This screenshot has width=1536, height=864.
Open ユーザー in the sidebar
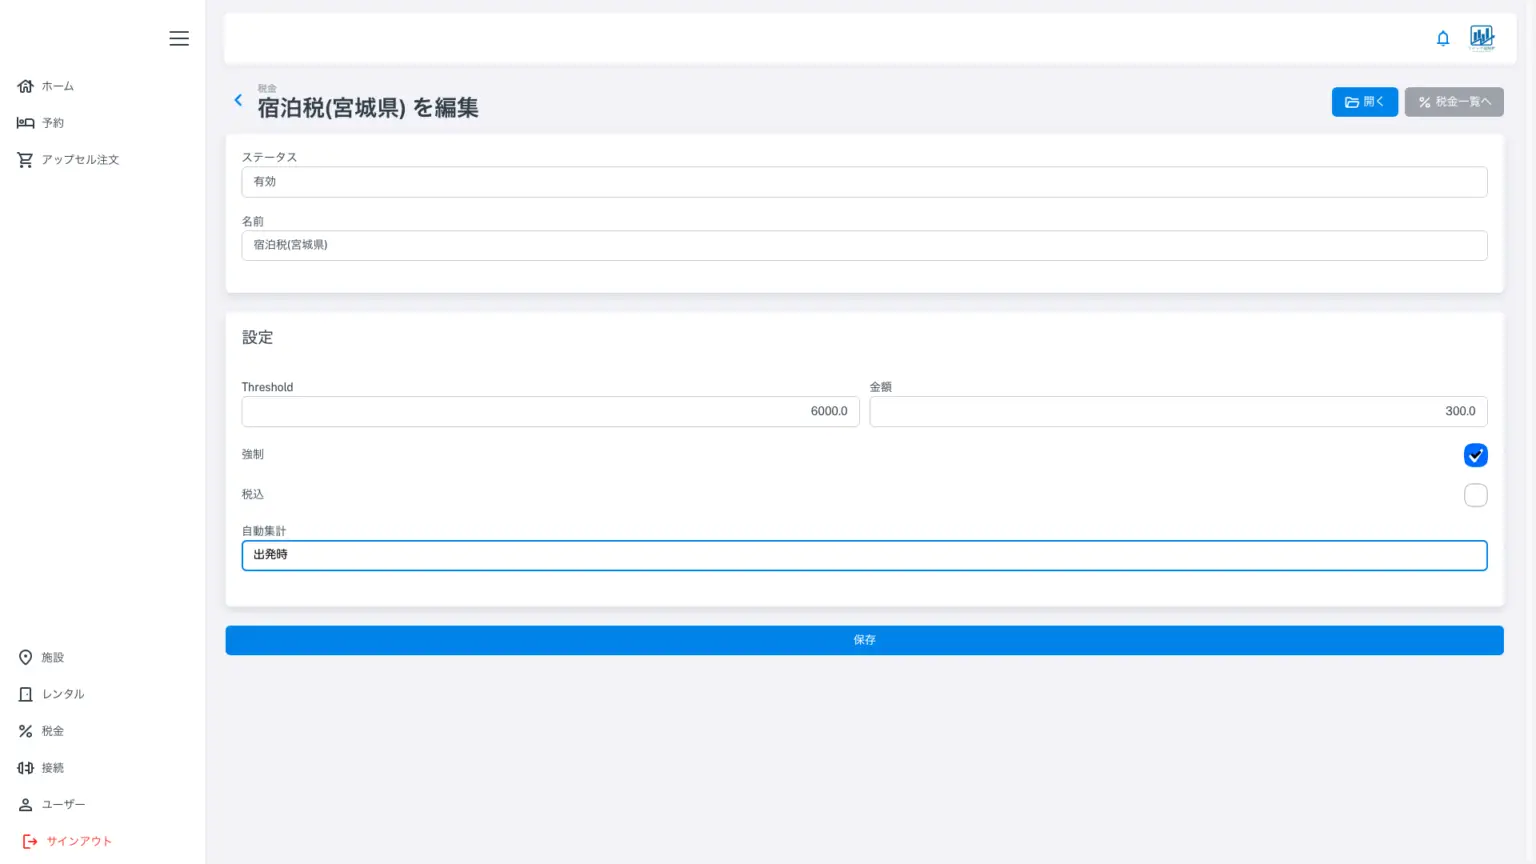point(63,804)
